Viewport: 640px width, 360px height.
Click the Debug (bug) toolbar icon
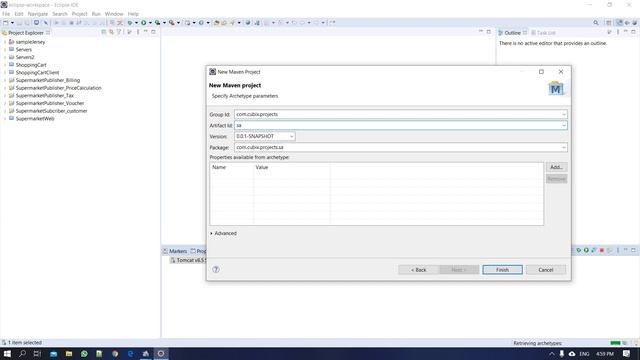pyautogui.click(x=130, y=23)
